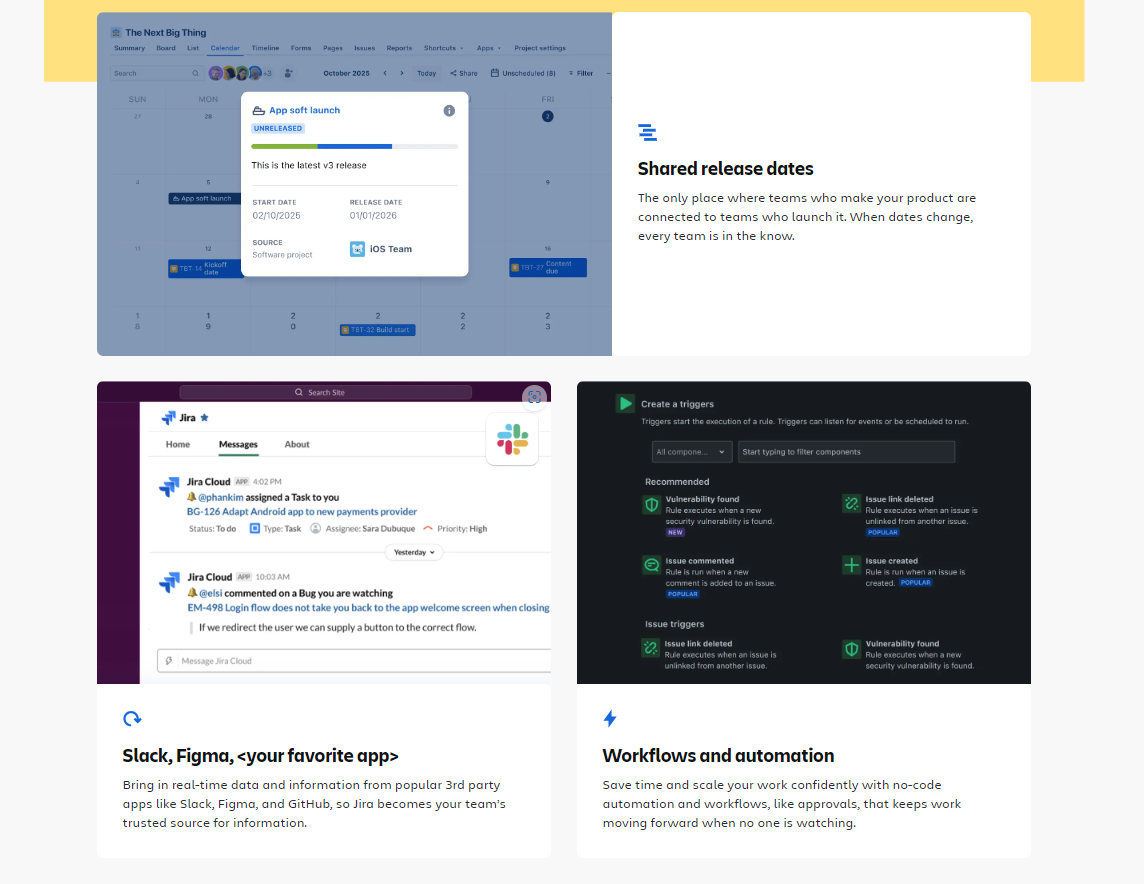Viewport: 1144px width, 884px height.
Task: Click the iOS Team avatar icon
Action: [x=357, y=249]
